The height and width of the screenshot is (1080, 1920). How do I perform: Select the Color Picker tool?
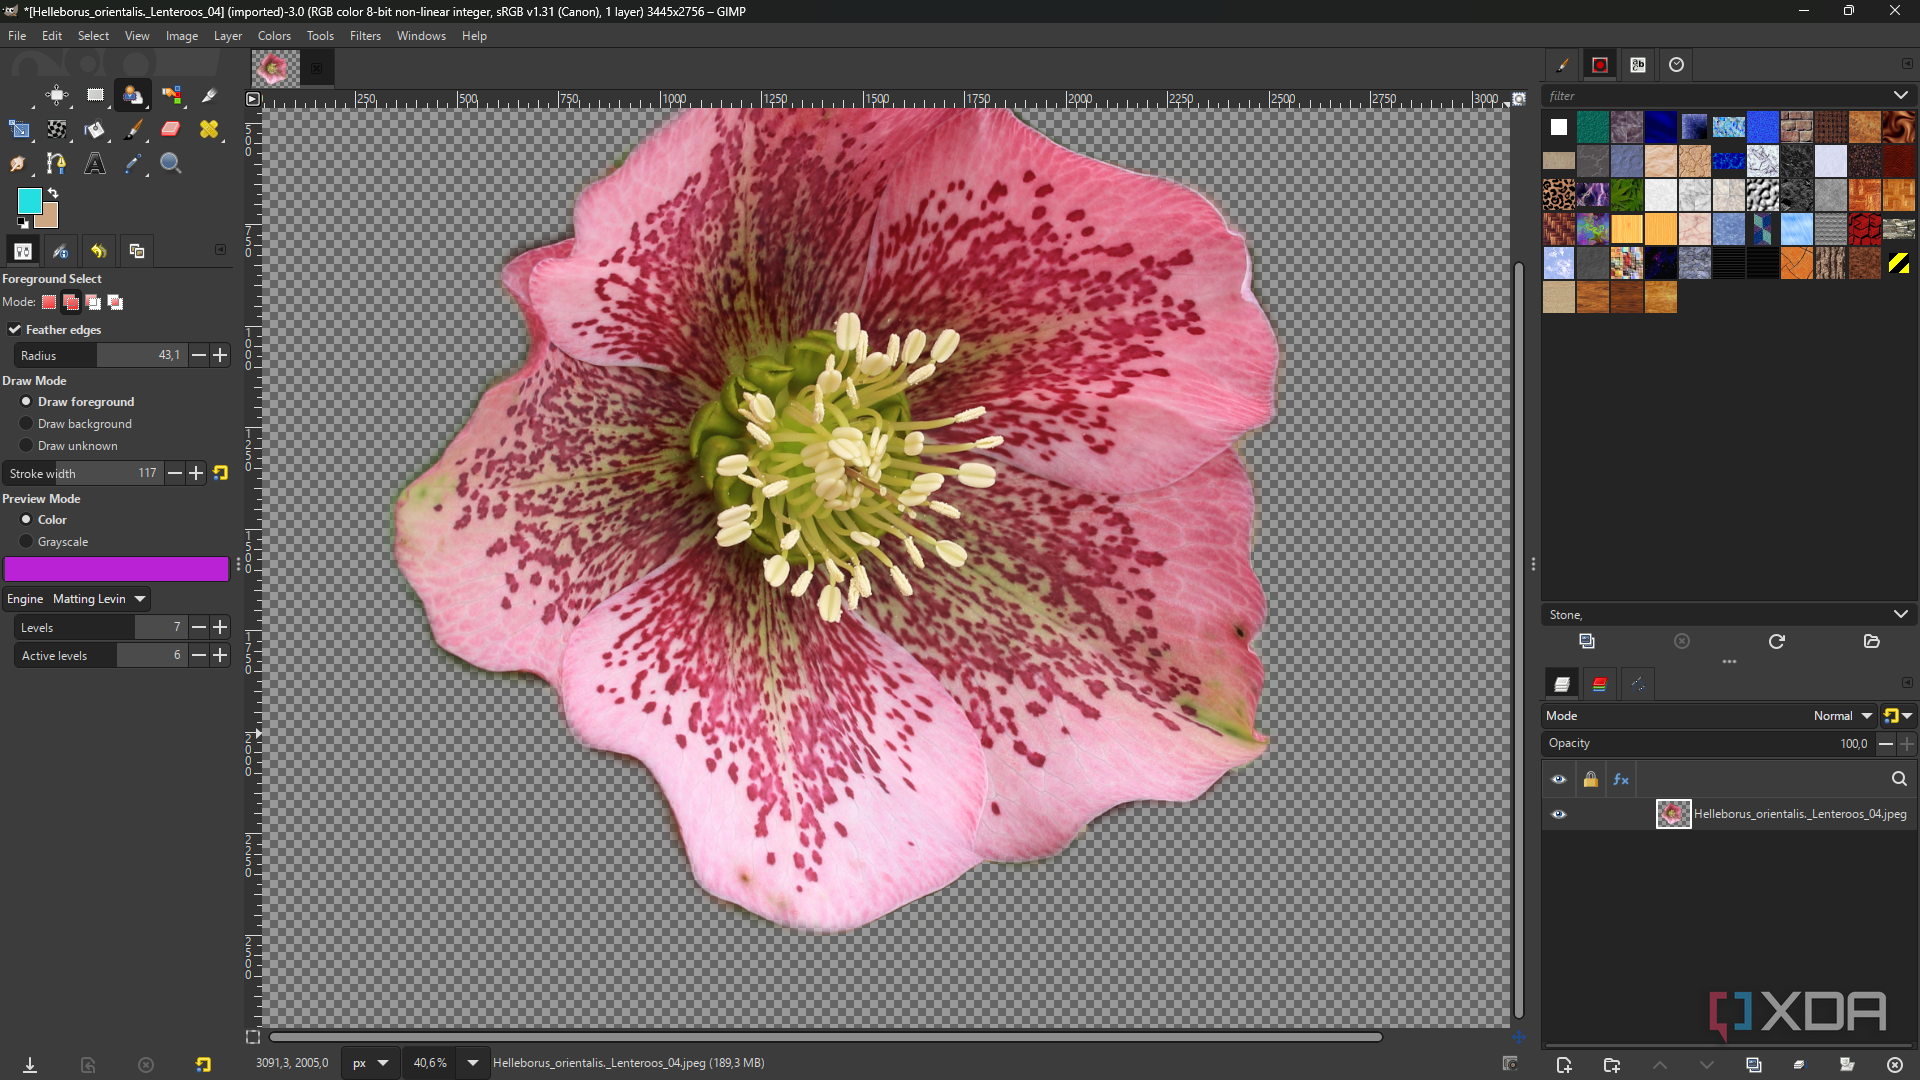(x=133, y=164)
